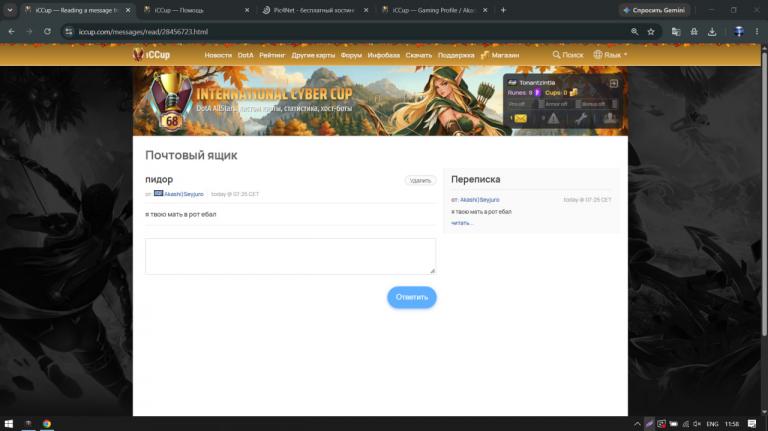Open sender link in the Переписка panel
Image resolution: width=768 pixels, height=431 pixels.
pyautogui.click(x=480, y=200)
